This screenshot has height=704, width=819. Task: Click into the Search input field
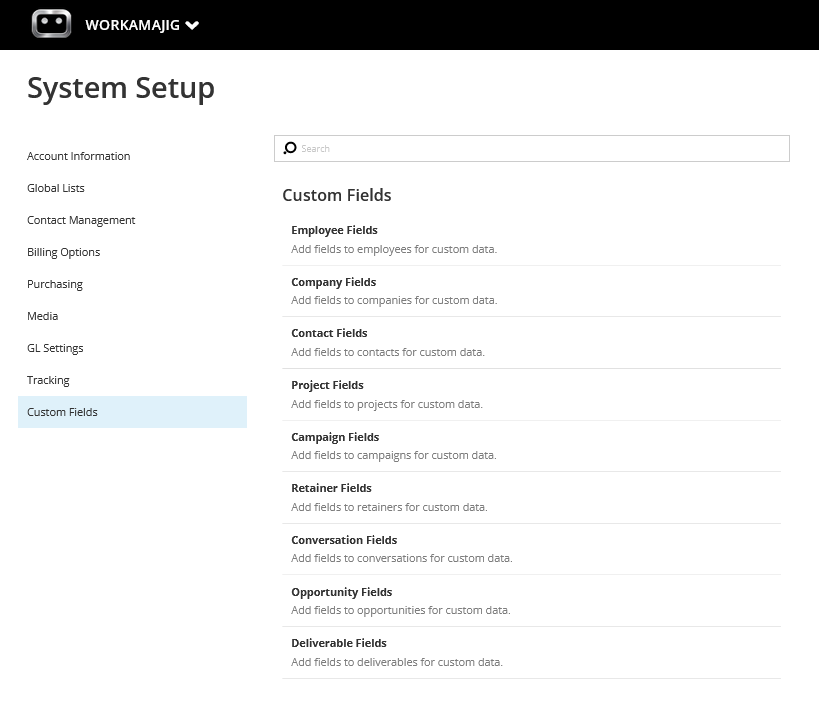(532, 148)
